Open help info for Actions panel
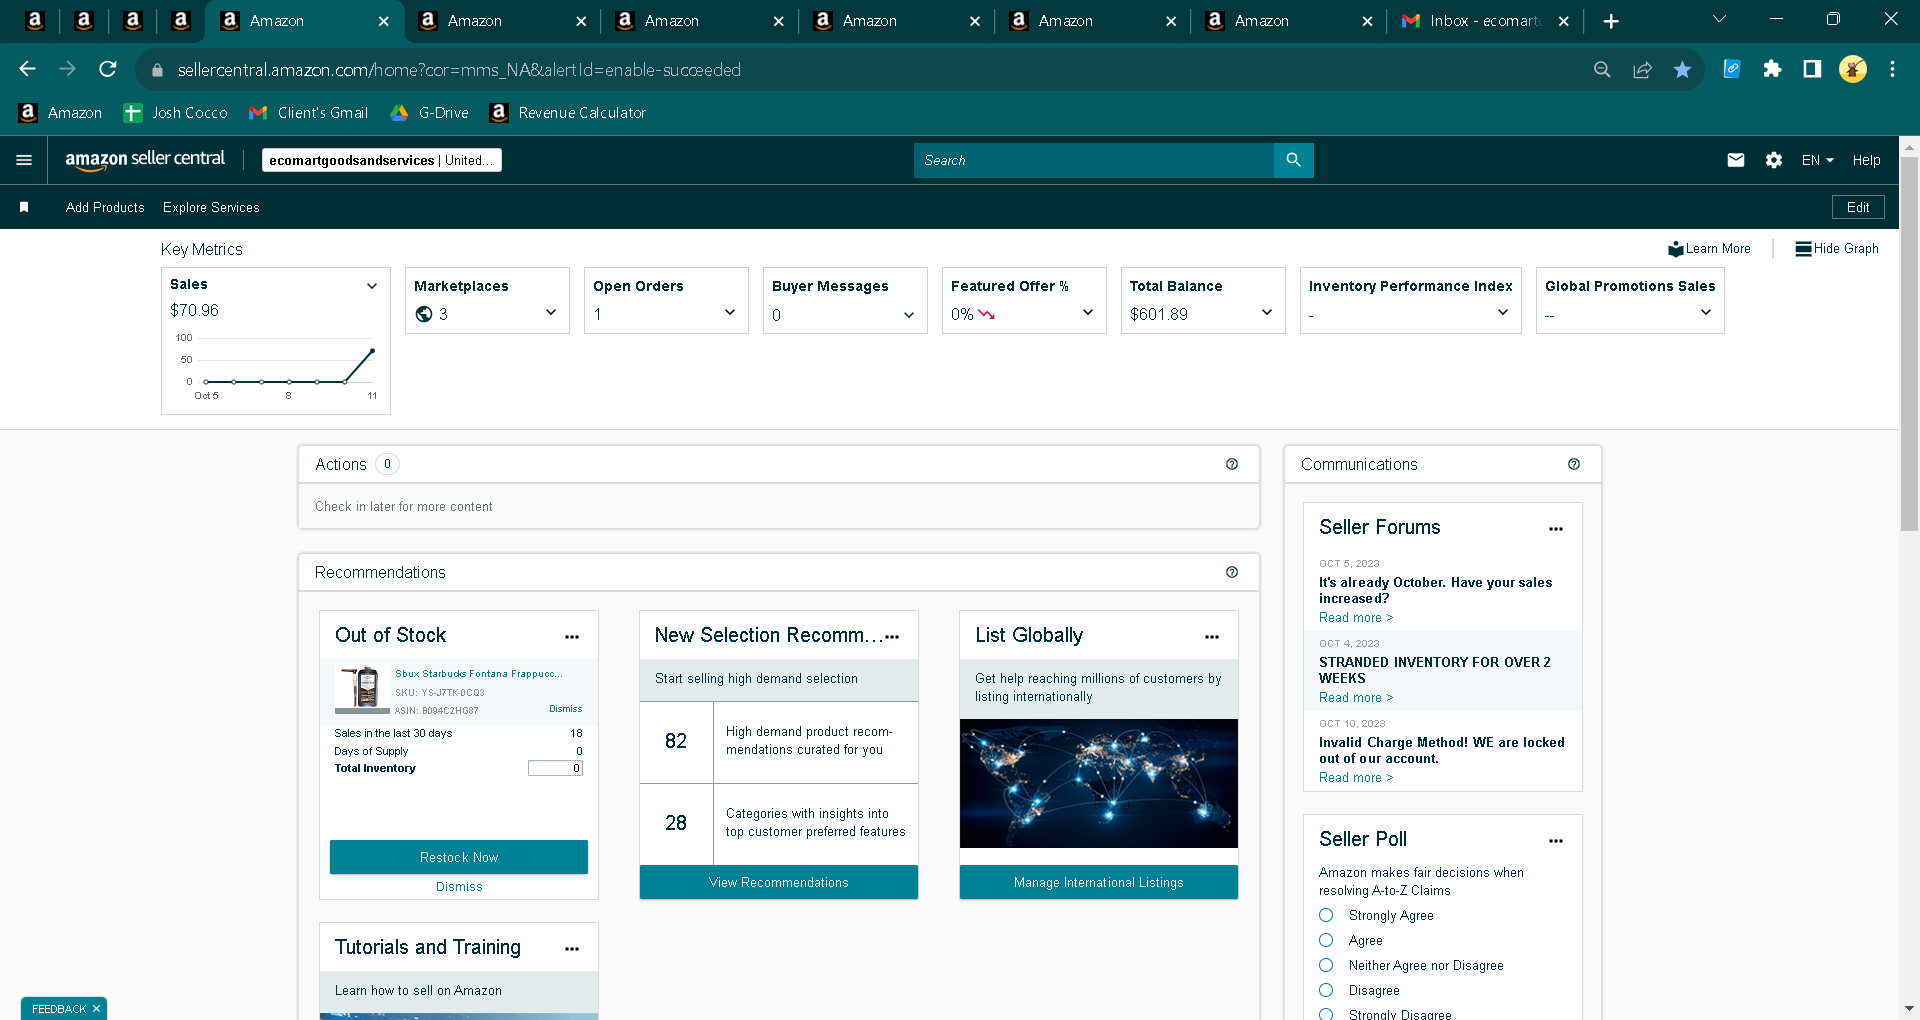 pos(1232,464)
